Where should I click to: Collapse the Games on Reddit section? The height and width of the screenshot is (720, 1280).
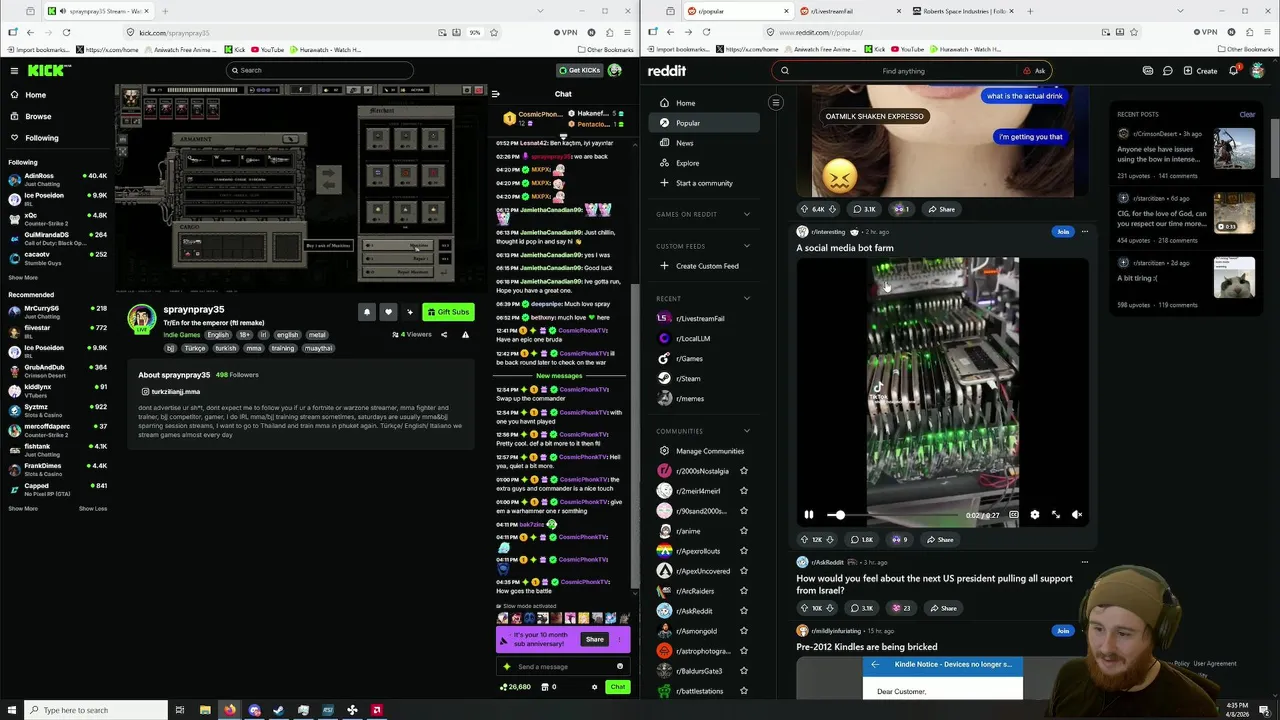(746, 214)
